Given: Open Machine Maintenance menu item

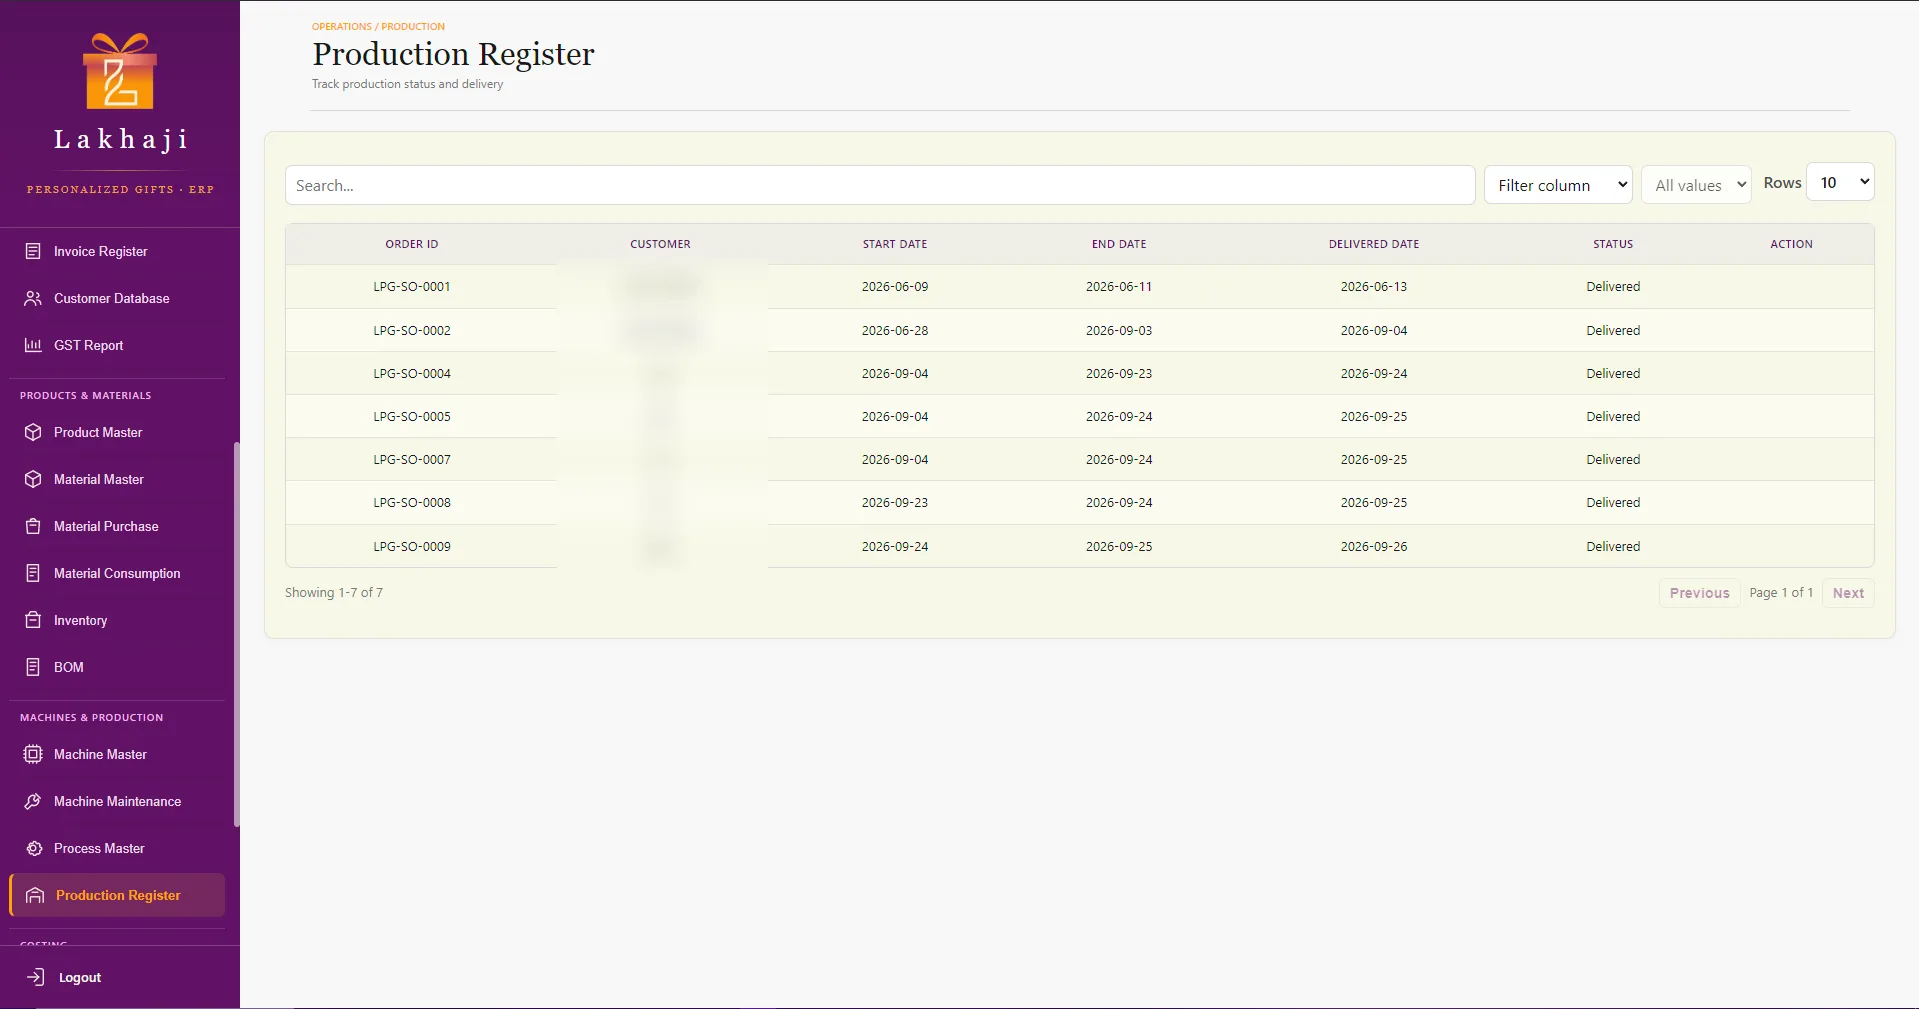Looking at the screenshot, I should [117, 801].
